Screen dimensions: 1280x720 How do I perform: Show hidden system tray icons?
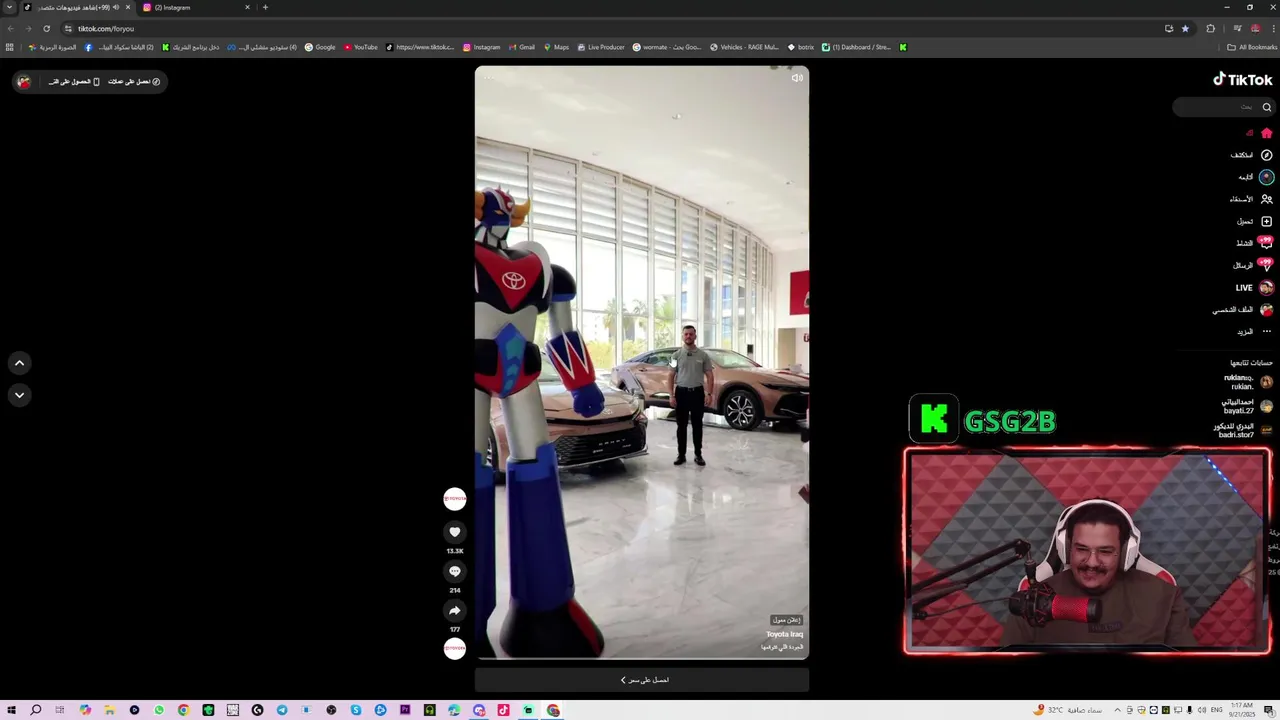tap(1117, 710)
